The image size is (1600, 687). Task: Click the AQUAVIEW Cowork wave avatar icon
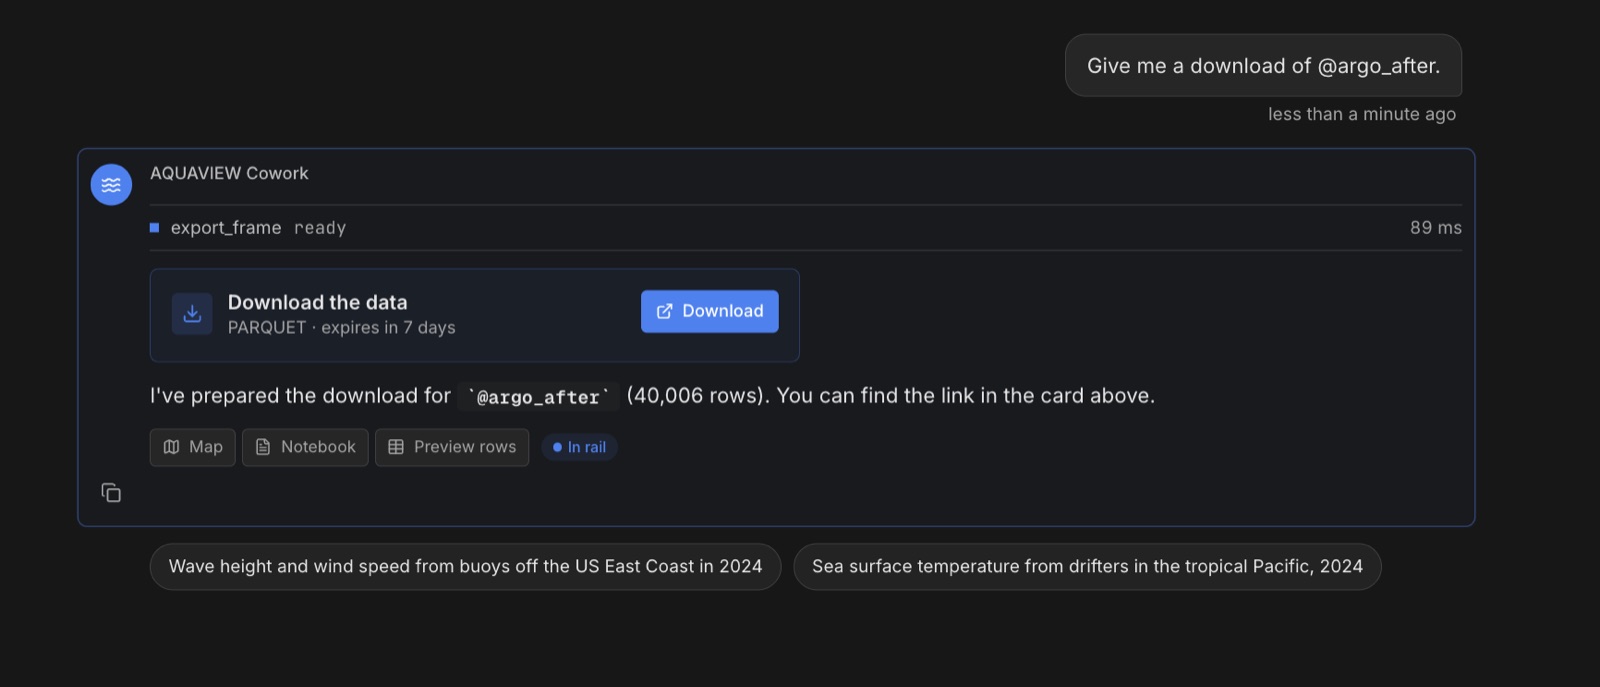111,185
